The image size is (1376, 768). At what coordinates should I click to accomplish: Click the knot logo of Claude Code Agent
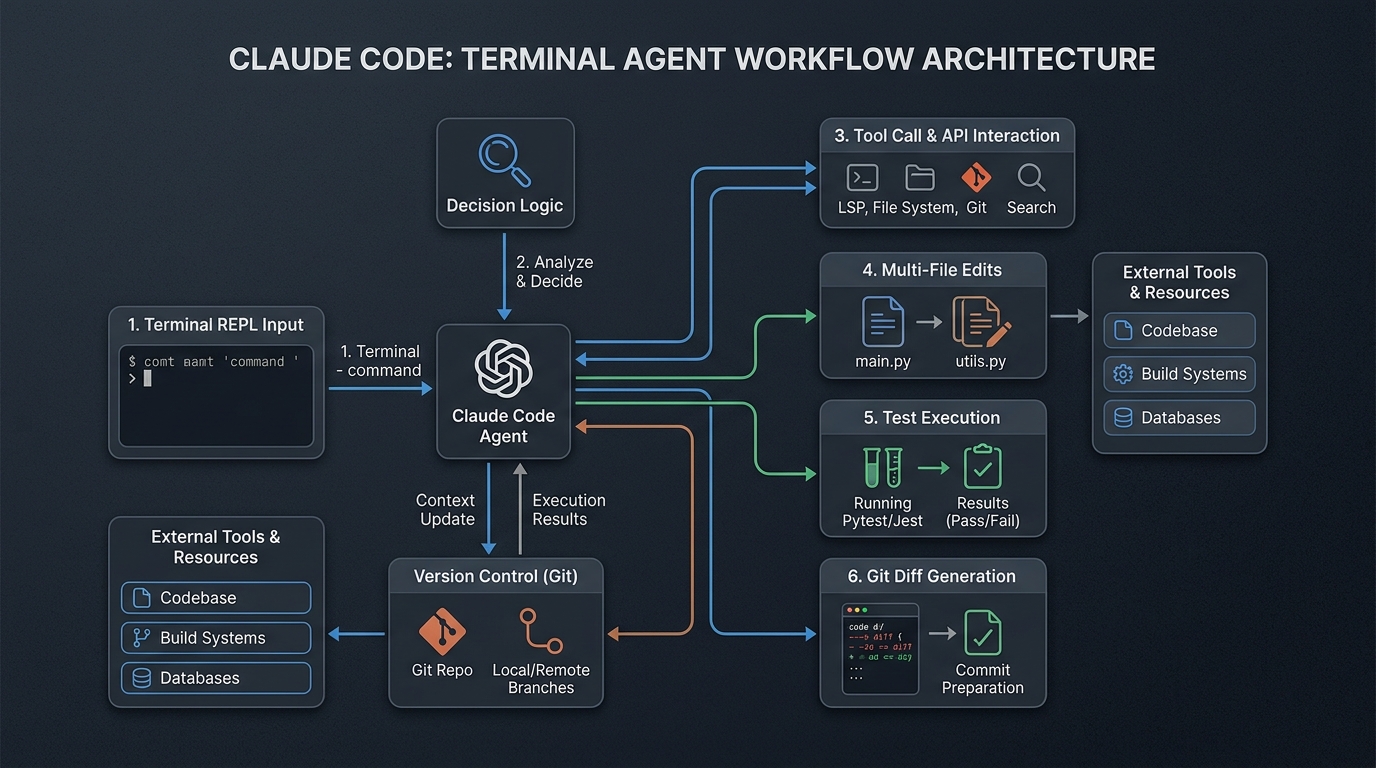coord(503,369)
